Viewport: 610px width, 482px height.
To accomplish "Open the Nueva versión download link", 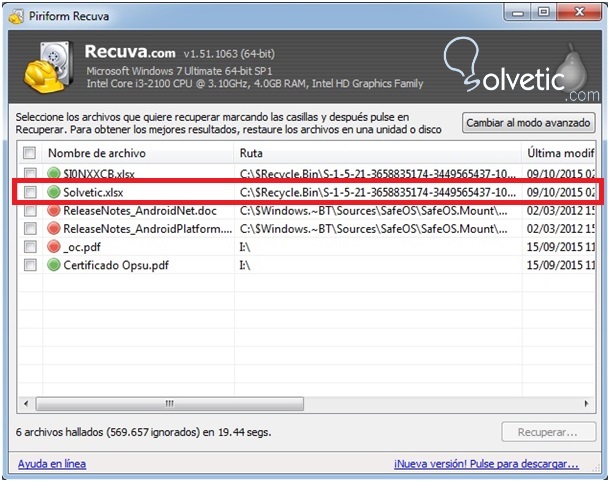I will tap(486, 464).
